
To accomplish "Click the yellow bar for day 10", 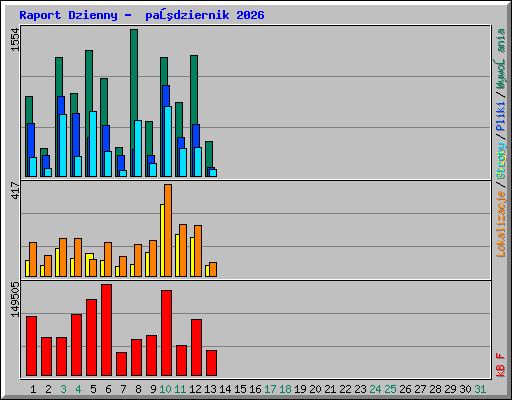I will [162, 240].
